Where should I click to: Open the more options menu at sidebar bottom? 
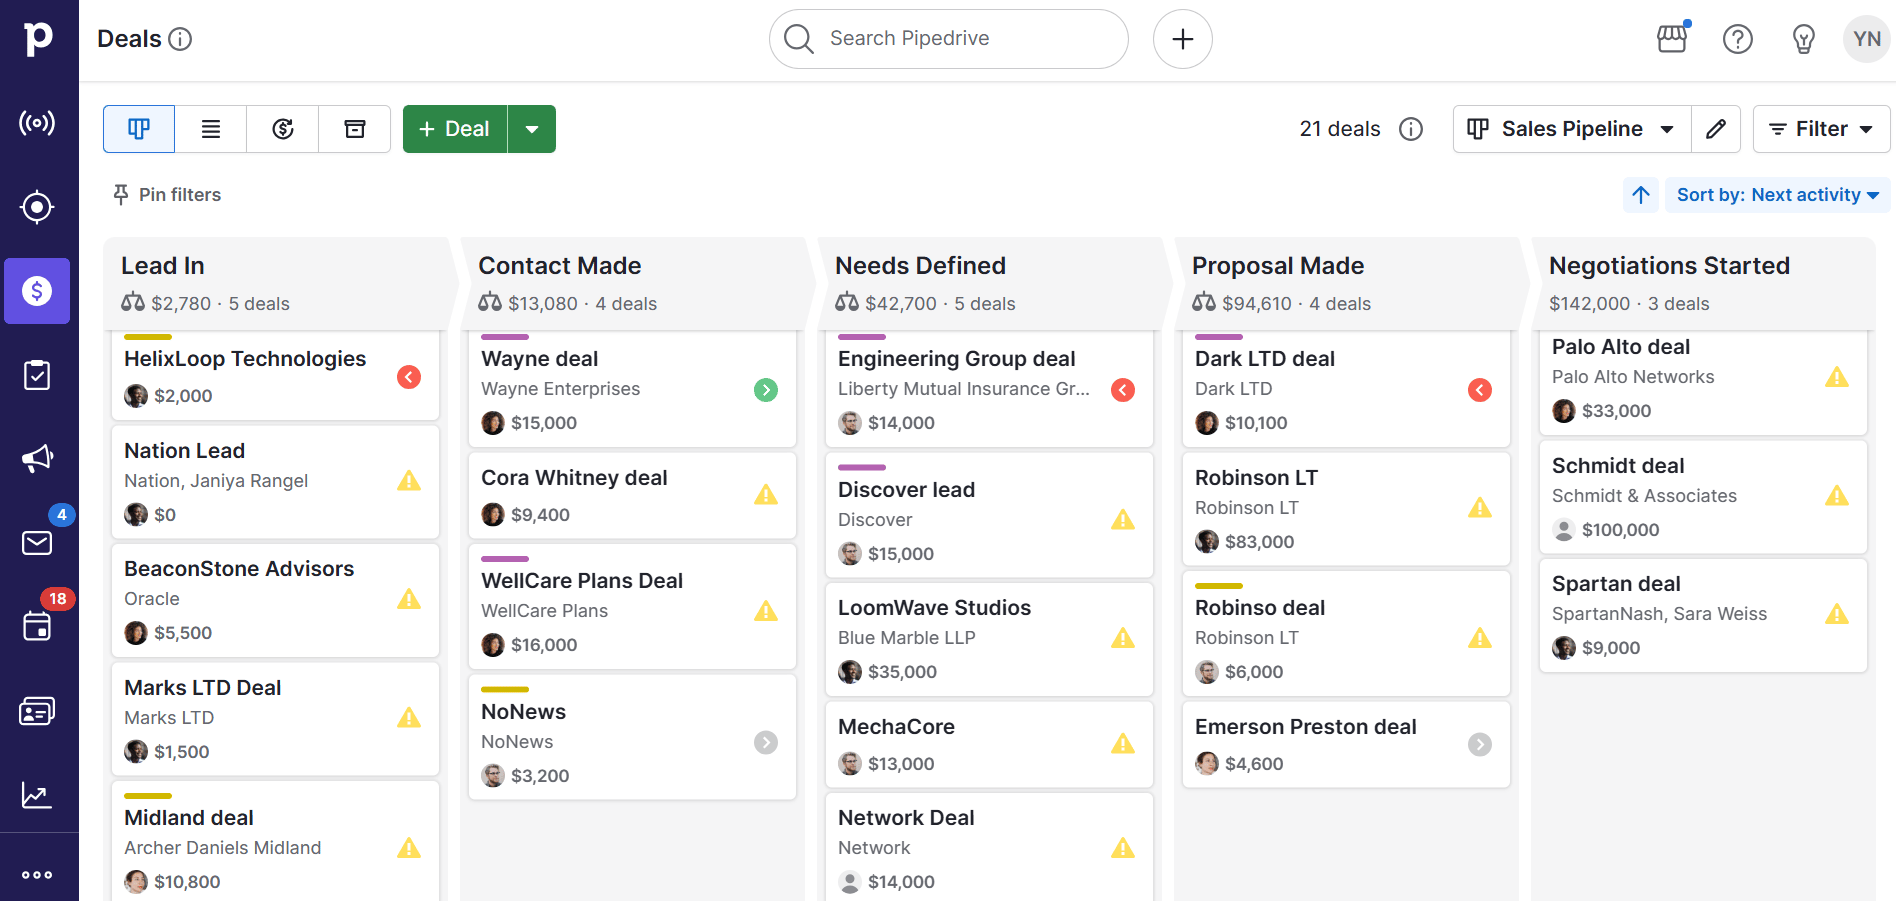(37, 874)
